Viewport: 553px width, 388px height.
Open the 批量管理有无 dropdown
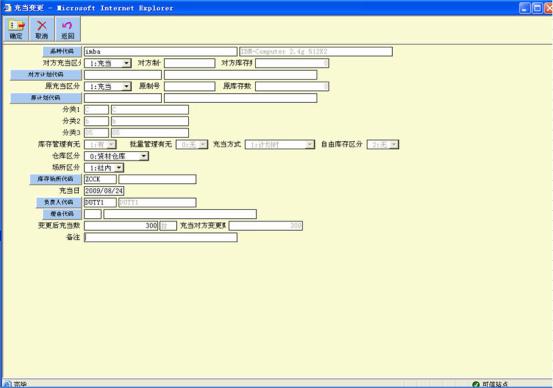click(203, 145)
